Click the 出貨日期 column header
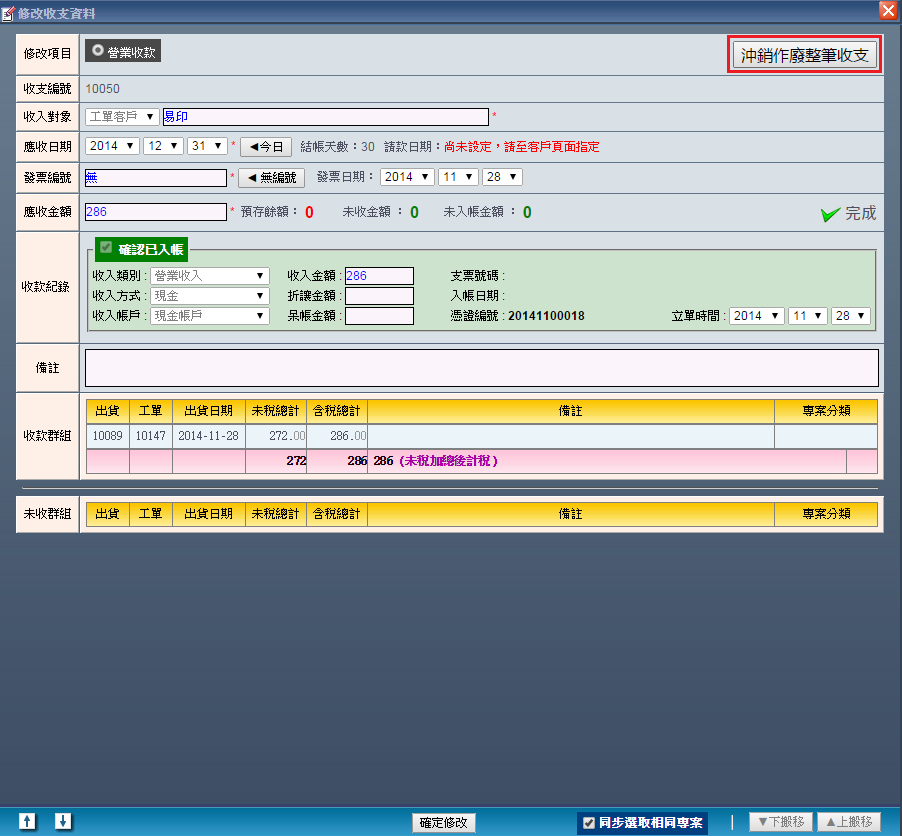The image size is (902, 836). click(208, 410)
